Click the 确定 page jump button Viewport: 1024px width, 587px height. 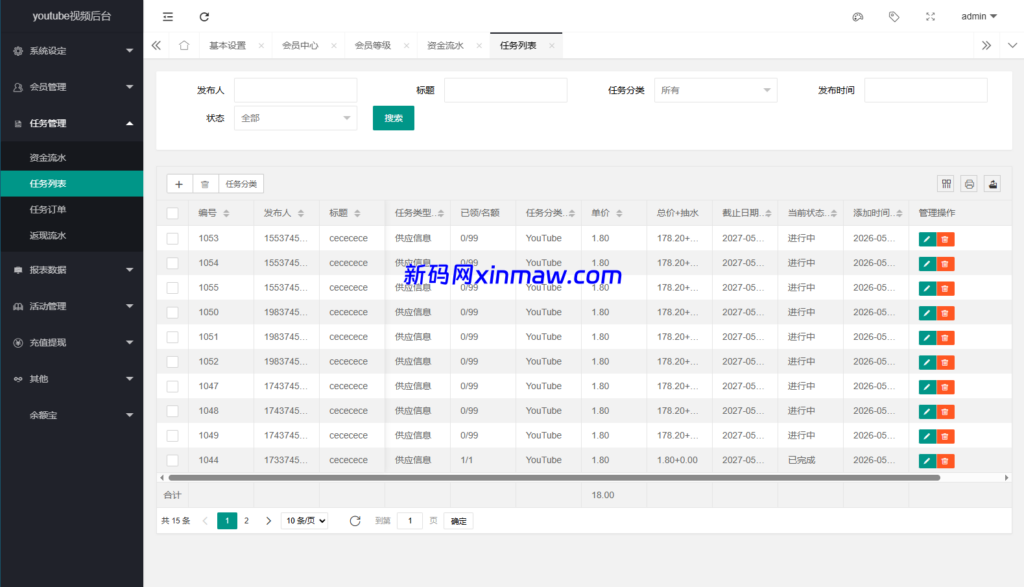[x=458, y=521]
